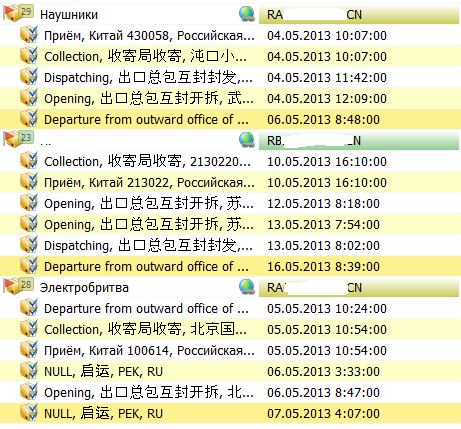Viewport: 461px width, 429px height.
Task: Click the tracking number field for Электробритва
Action: pos(359,287)
